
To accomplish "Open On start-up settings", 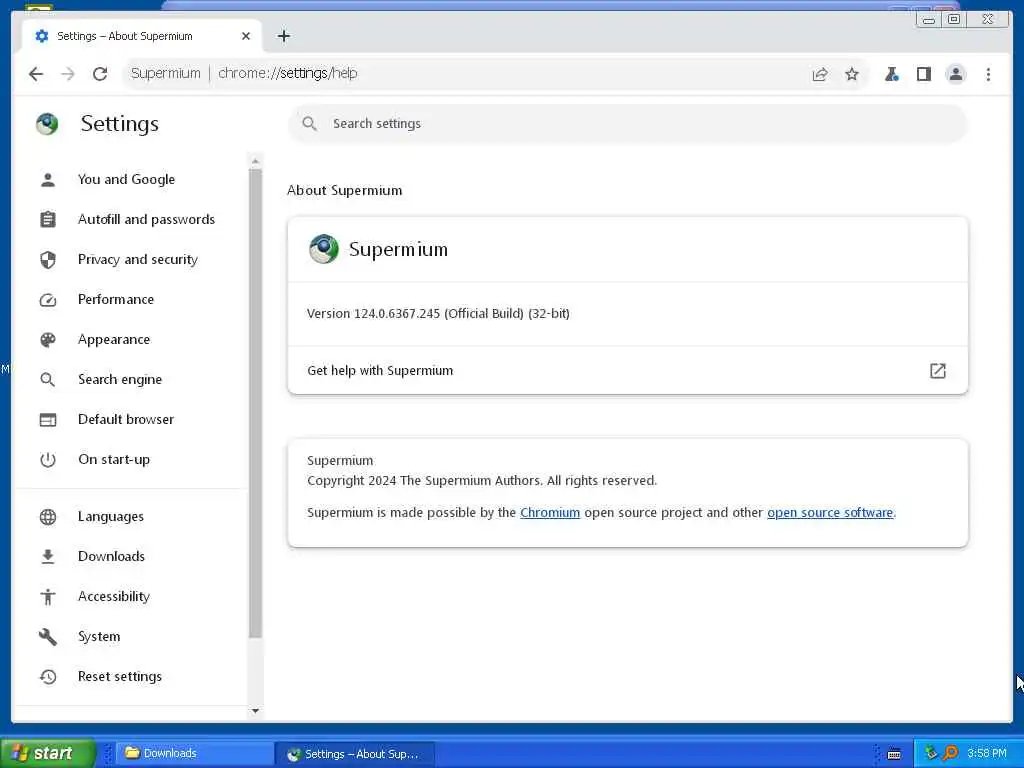I will 131,460.
